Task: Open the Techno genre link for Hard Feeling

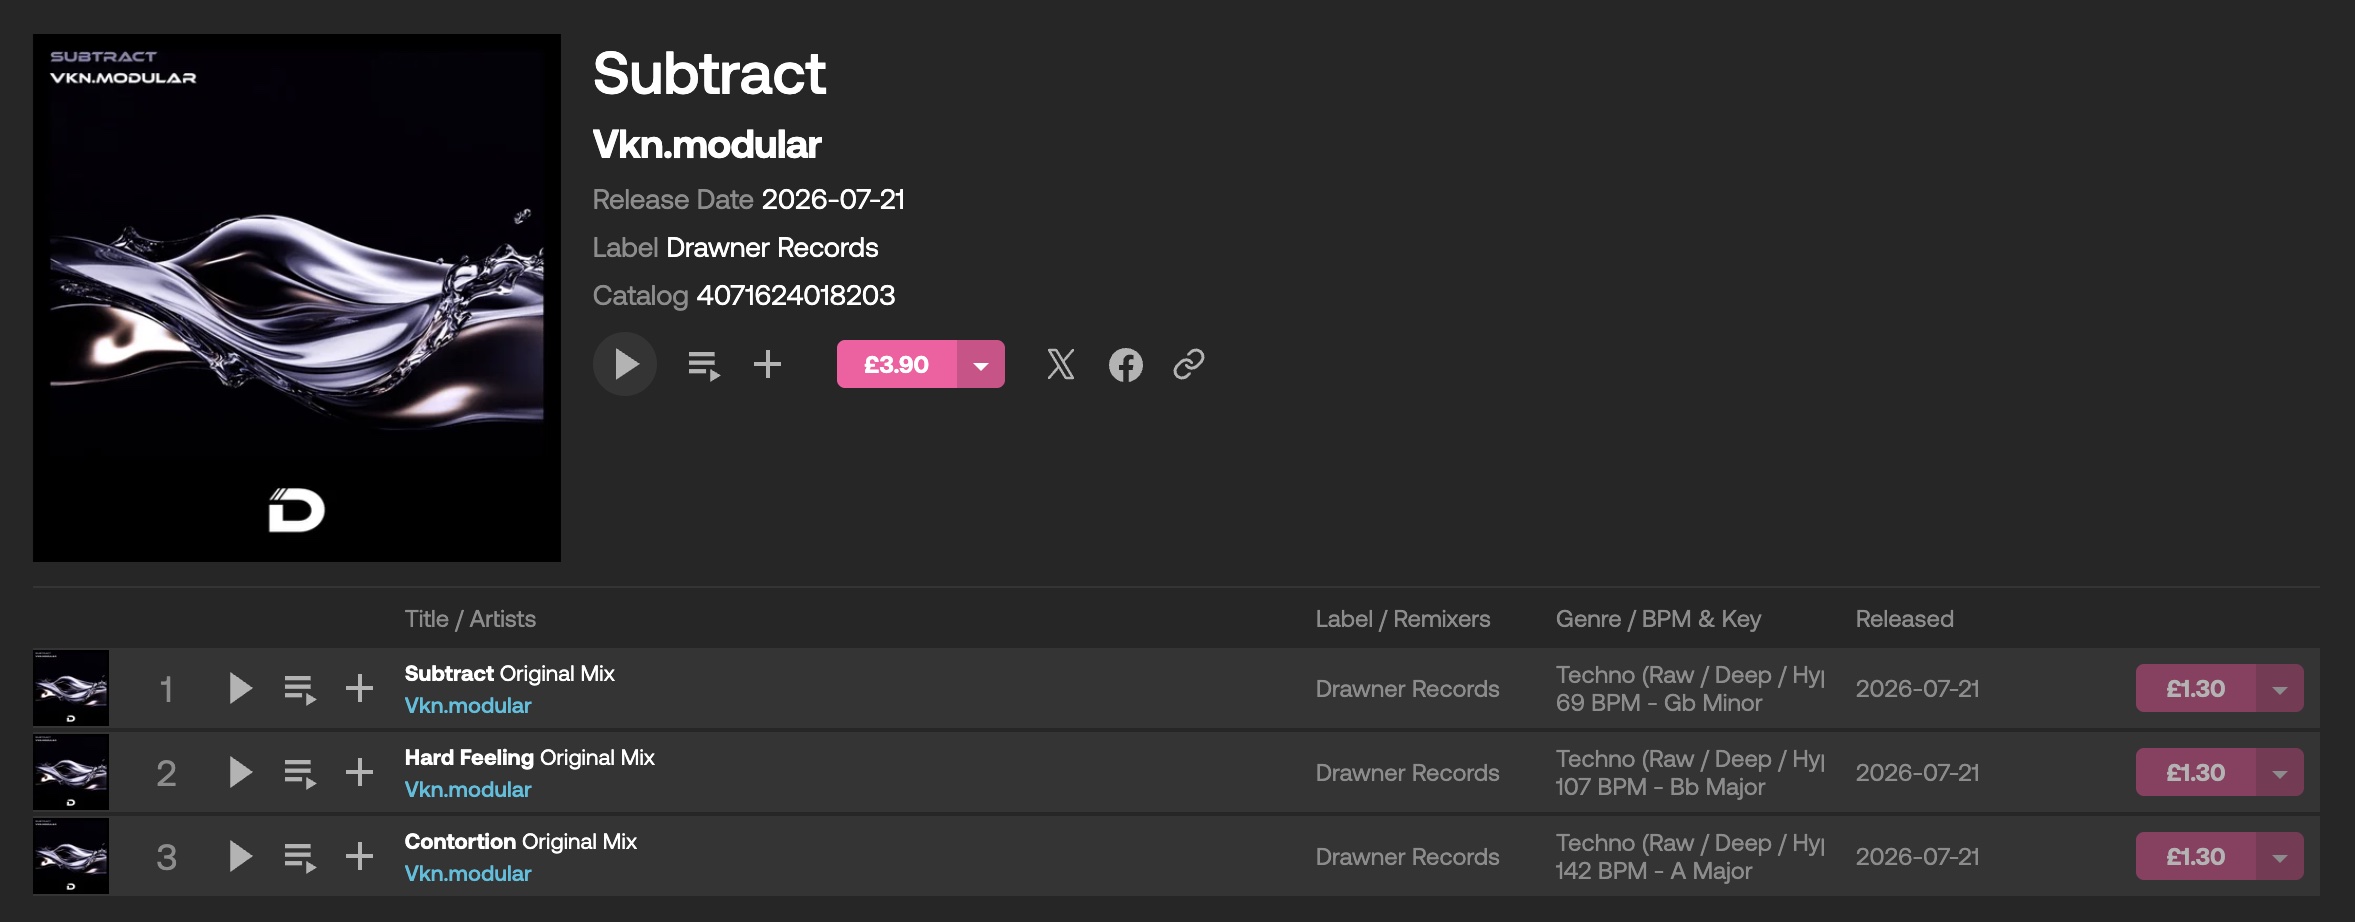Action: coord(1690,759)
